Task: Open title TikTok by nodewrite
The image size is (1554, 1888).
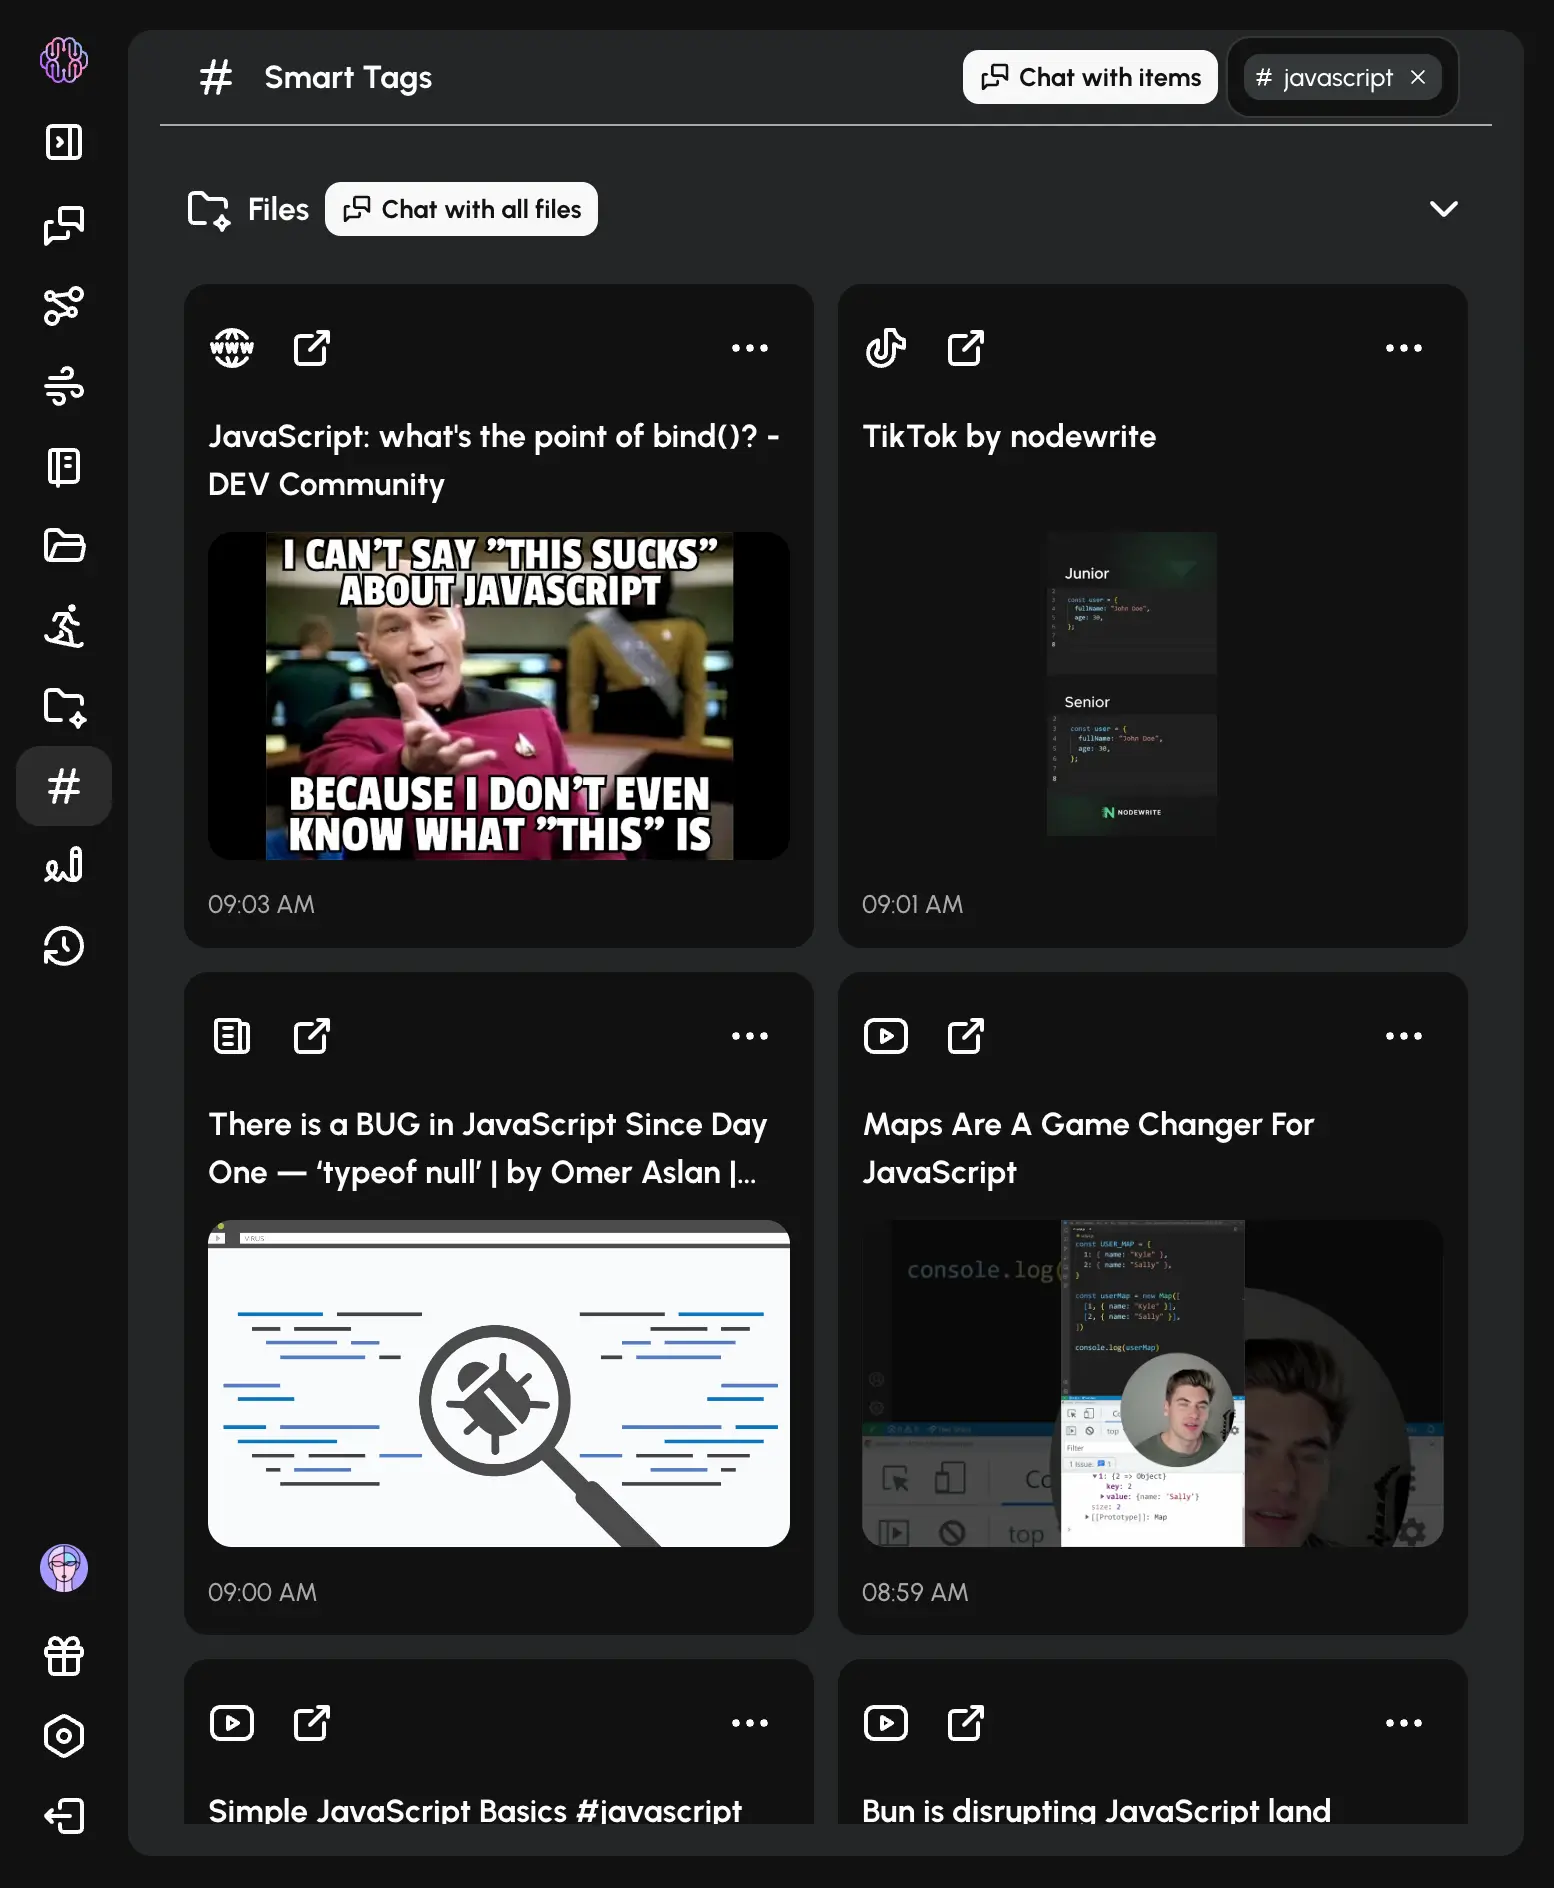Action: tap(1009, 436)
